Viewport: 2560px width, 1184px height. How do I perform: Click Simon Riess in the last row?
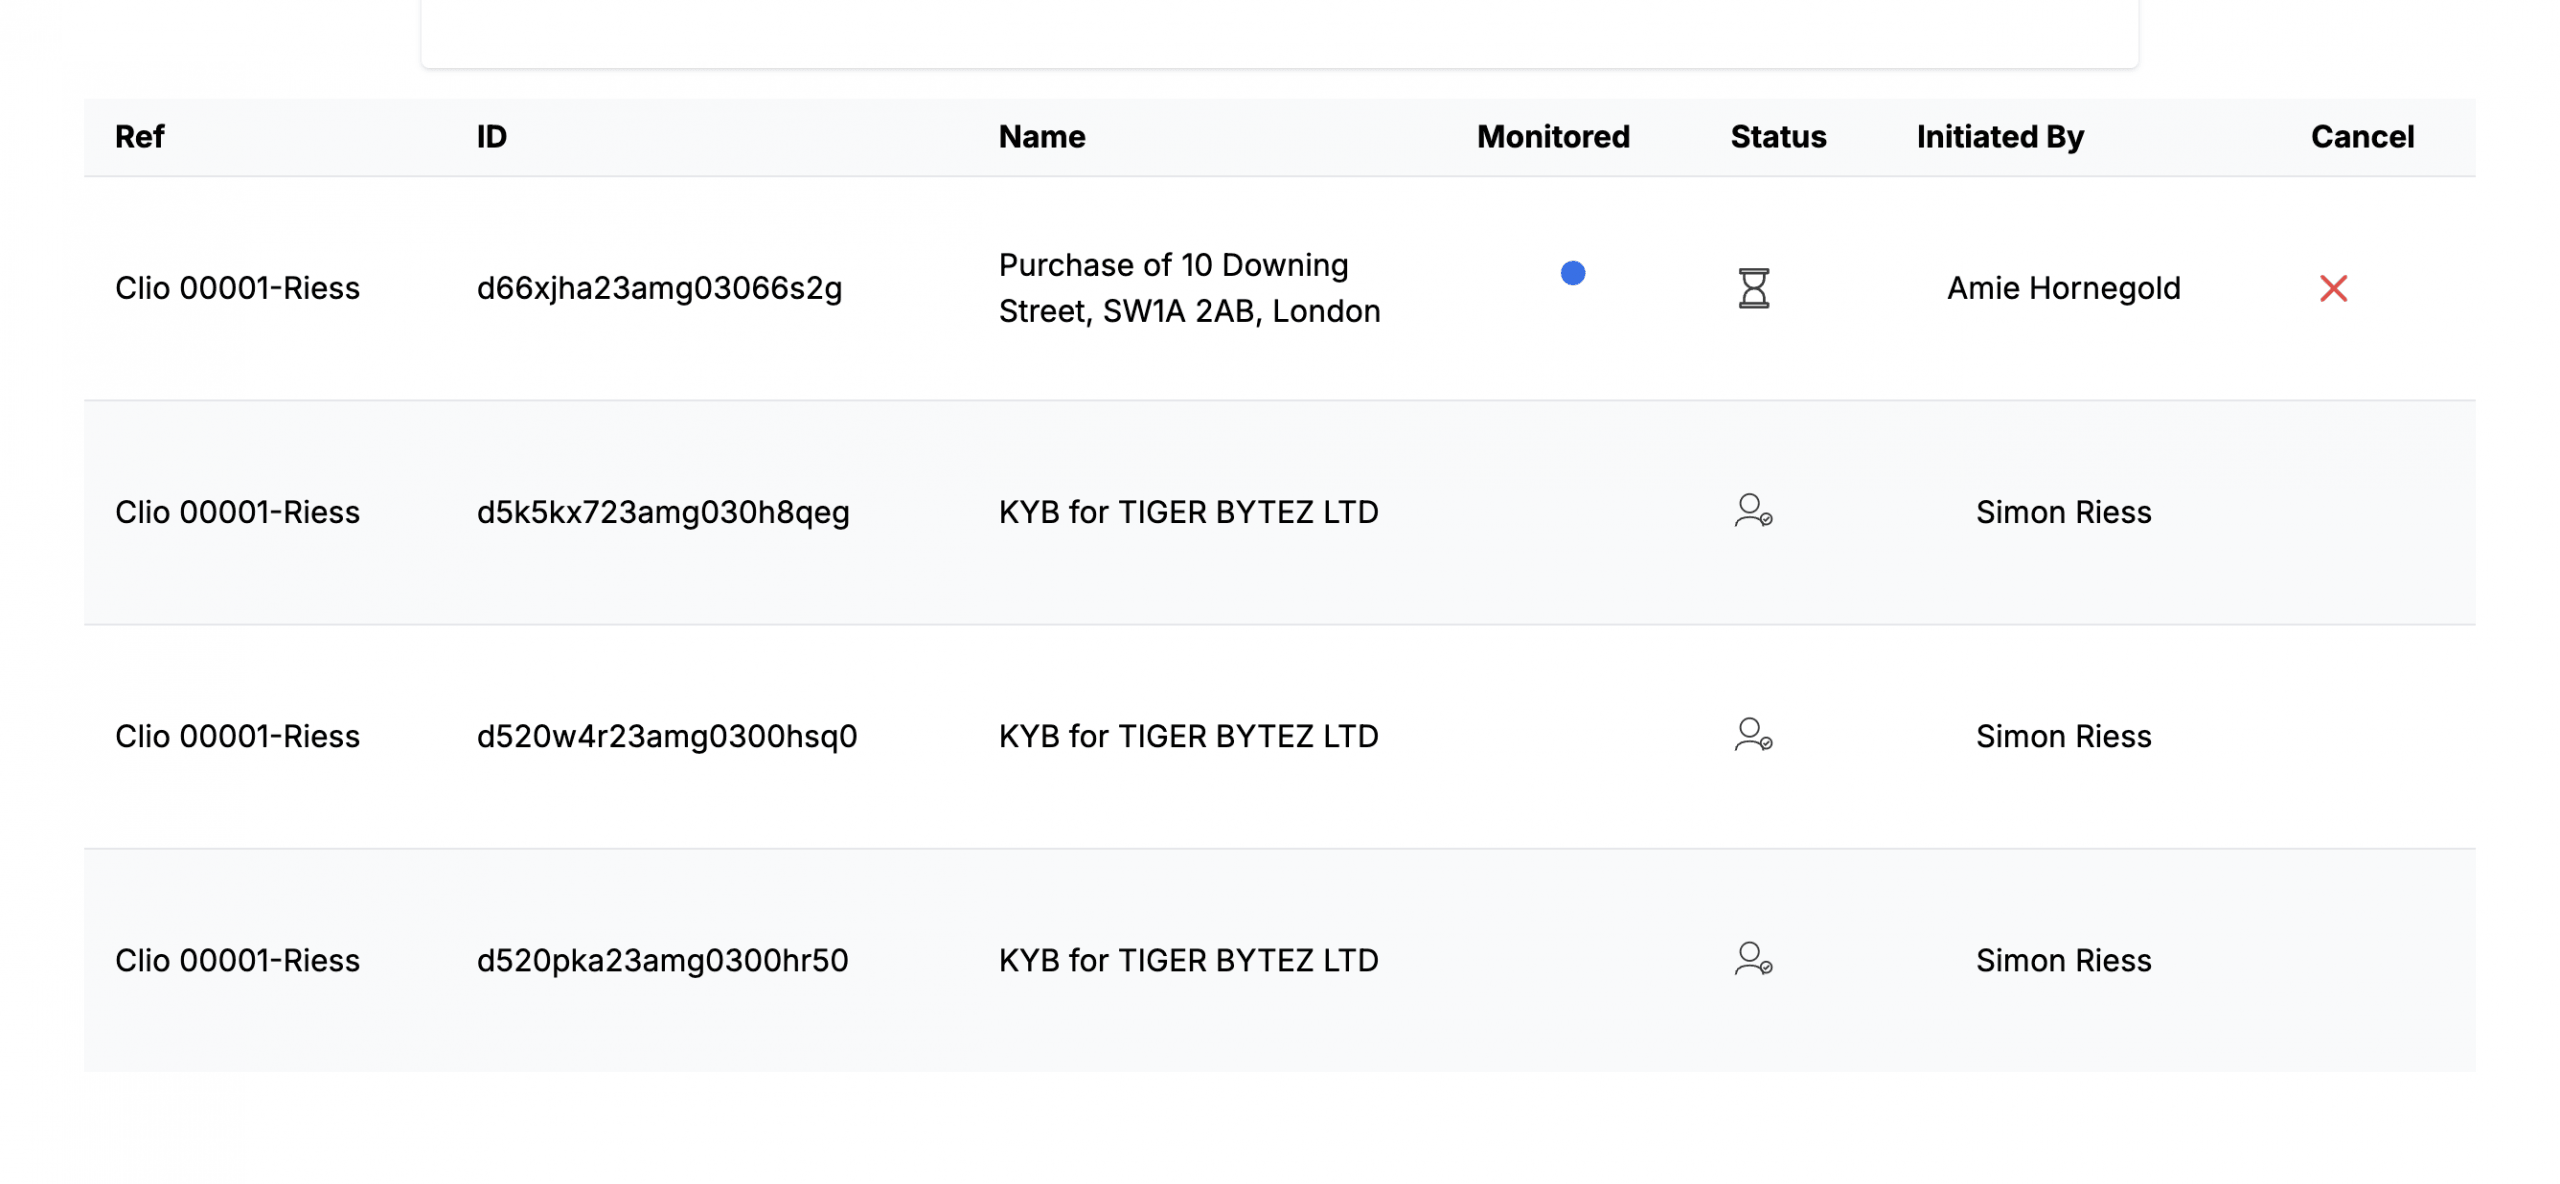pyautogui.click(x=2062, y=960)
